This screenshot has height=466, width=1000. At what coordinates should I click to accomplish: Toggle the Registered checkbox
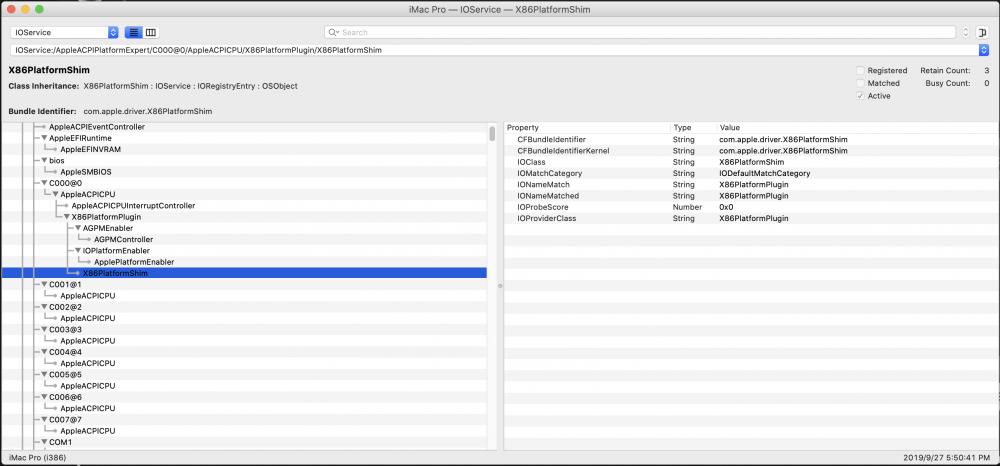860,71
